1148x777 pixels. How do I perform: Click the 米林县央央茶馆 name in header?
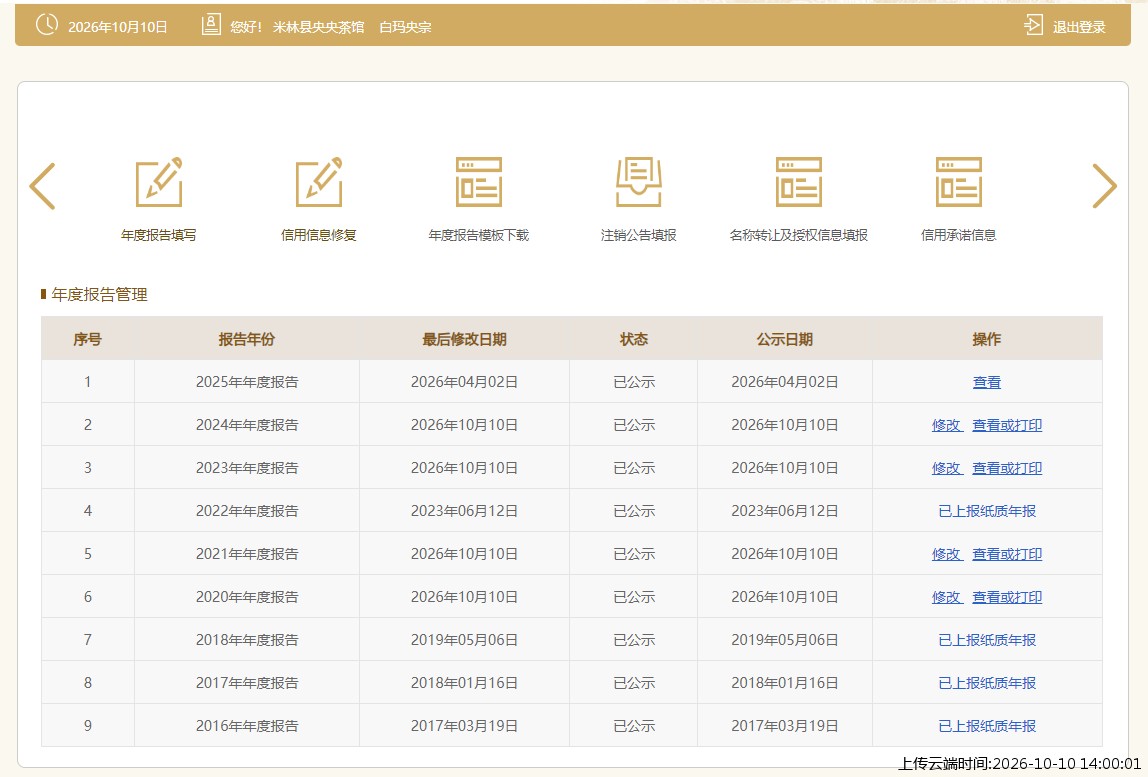(318, 27)
